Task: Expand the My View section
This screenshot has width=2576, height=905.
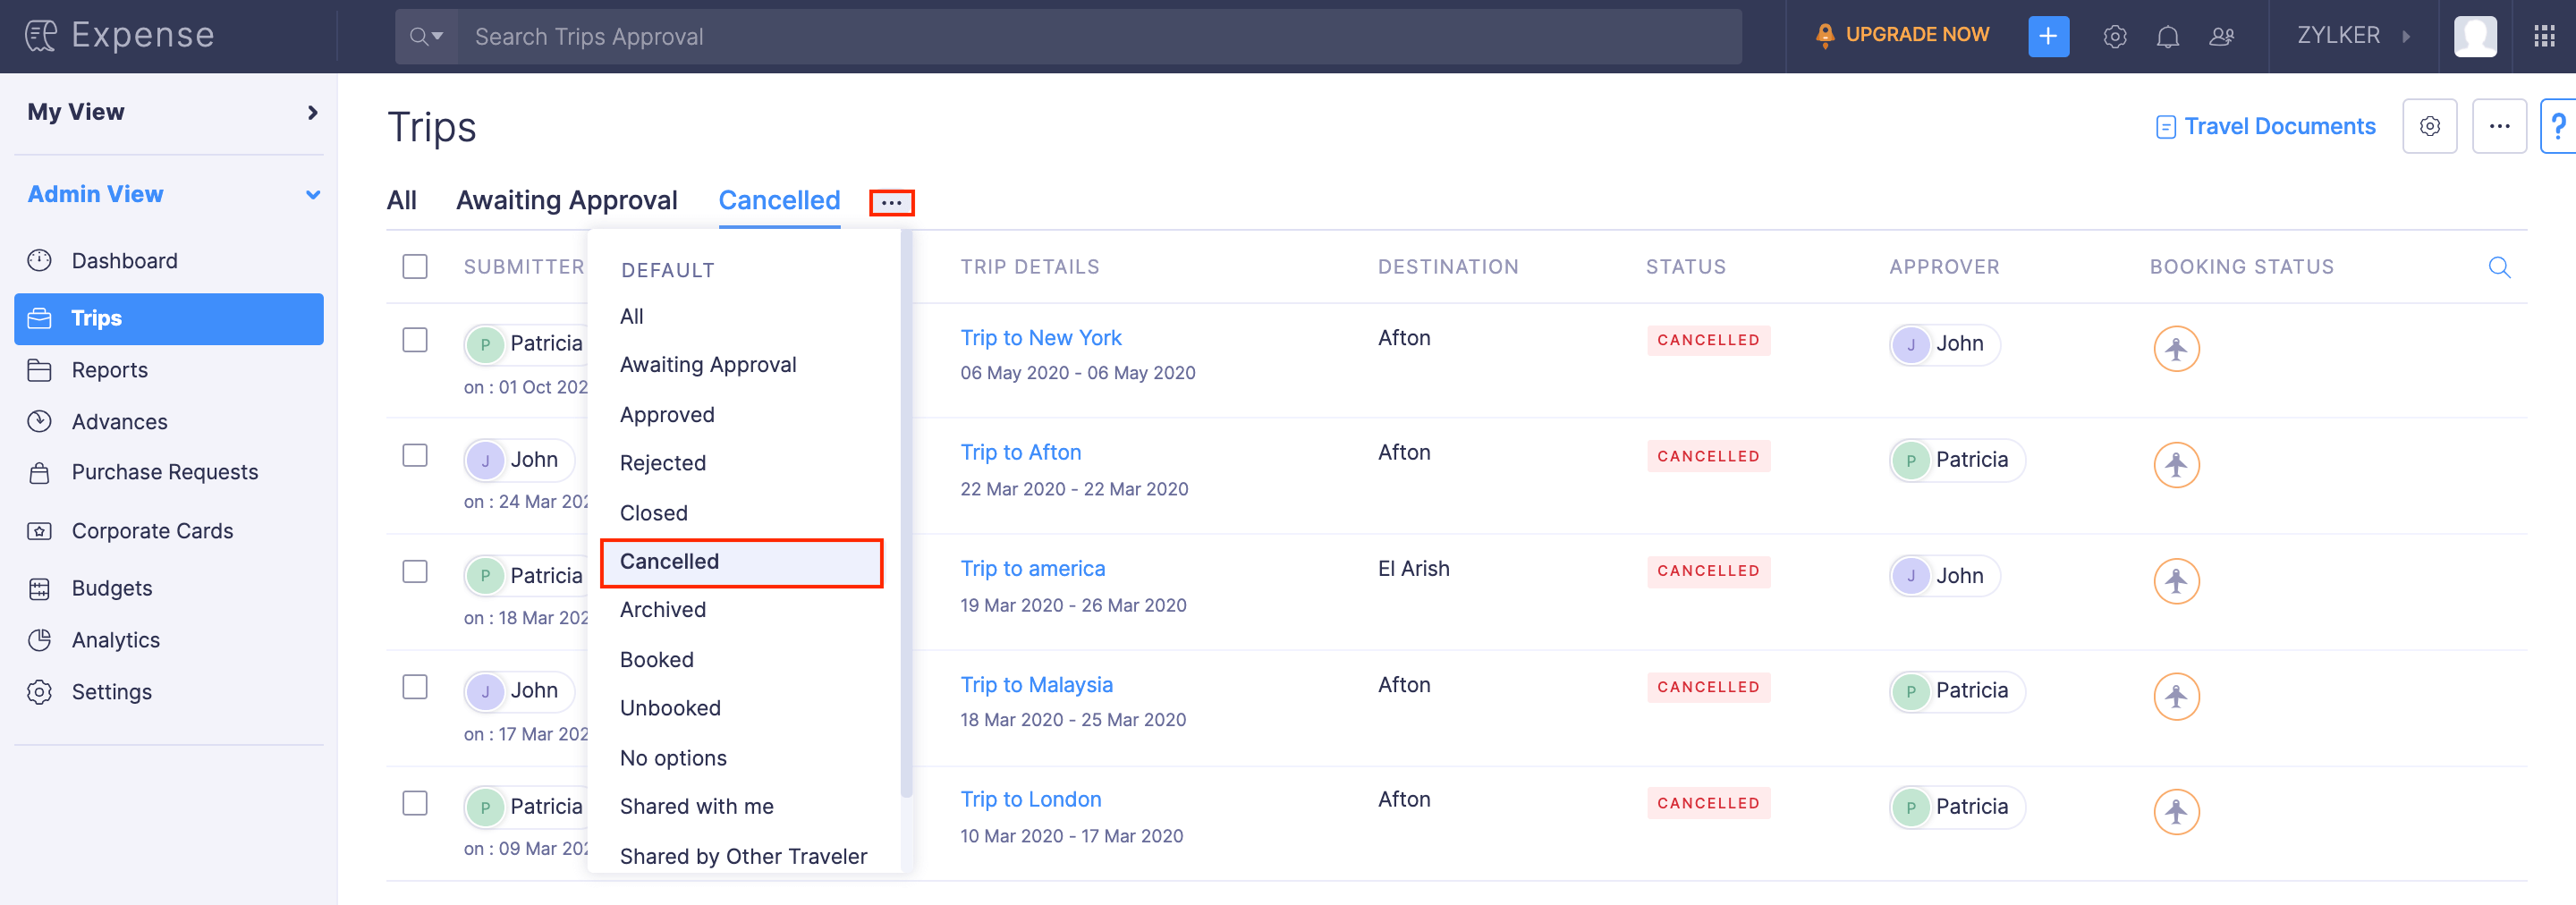Action: tap(312, 112)
